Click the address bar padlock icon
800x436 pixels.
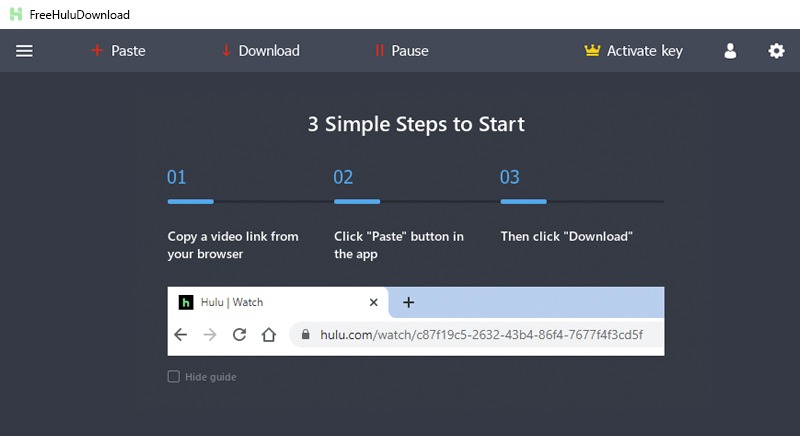coord(305,335)
